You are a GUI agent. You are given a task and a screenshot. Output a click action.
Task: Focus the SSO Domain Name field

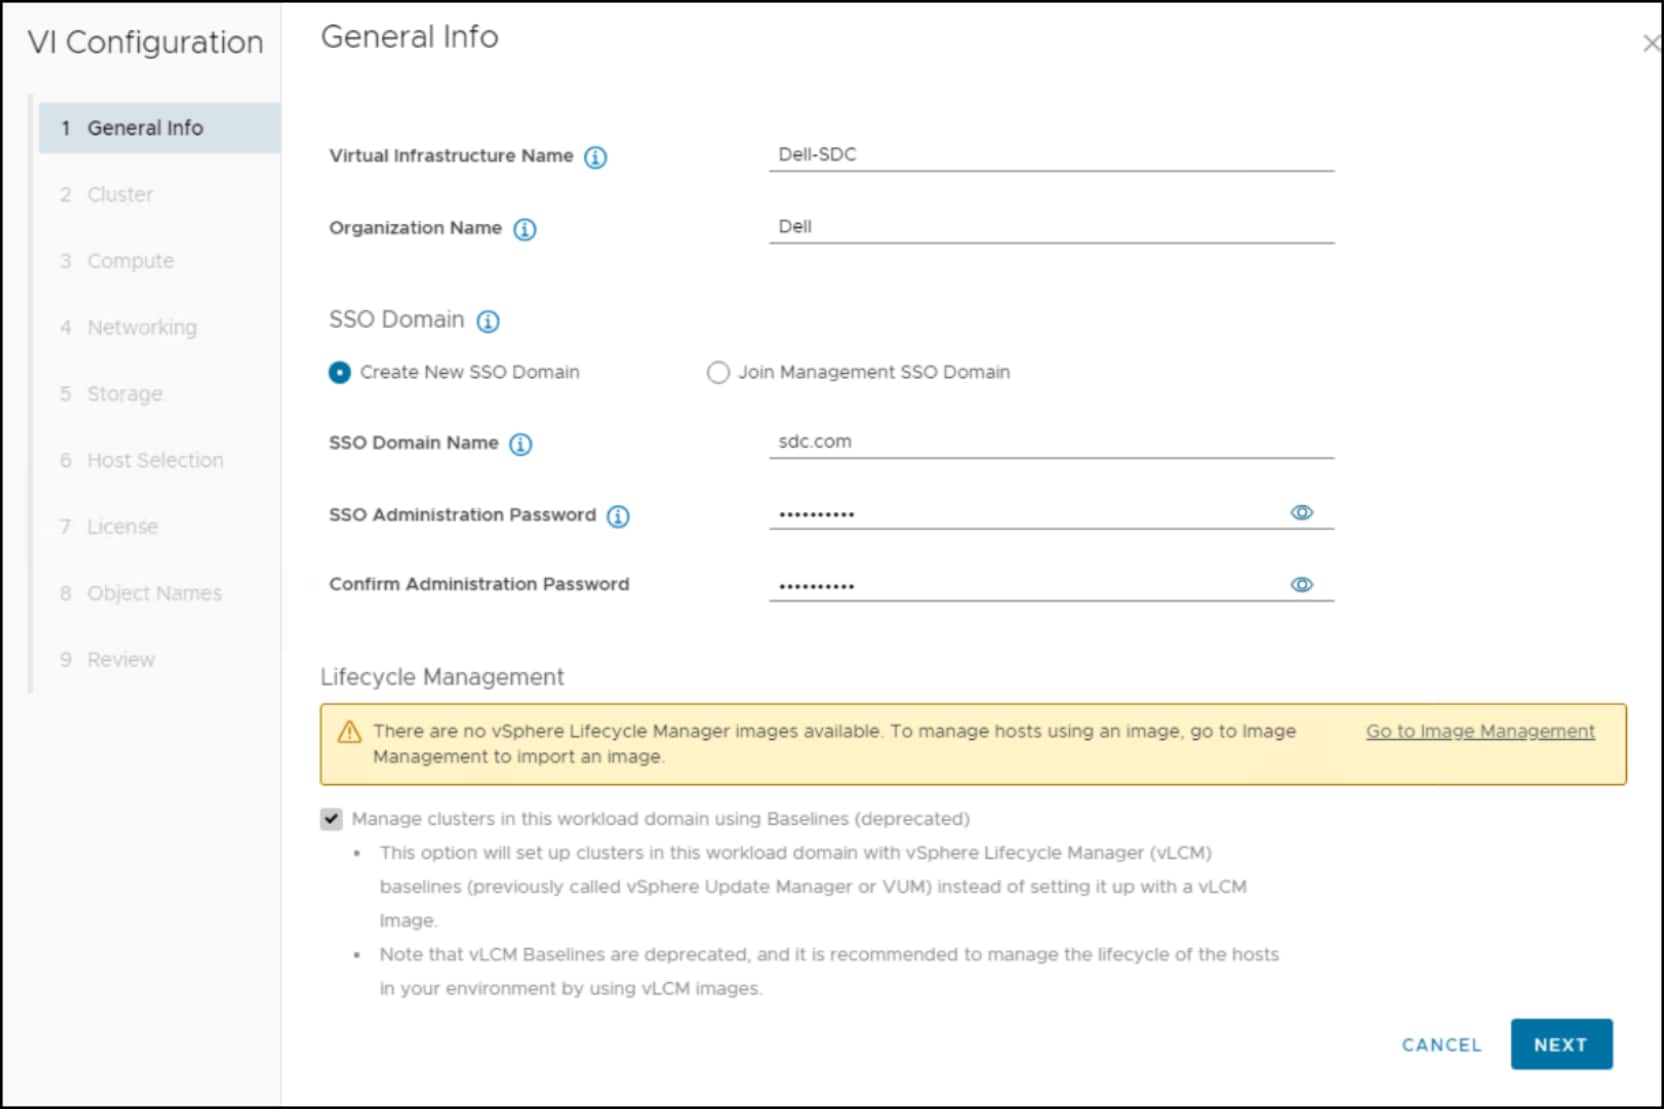pos(1051,442)
